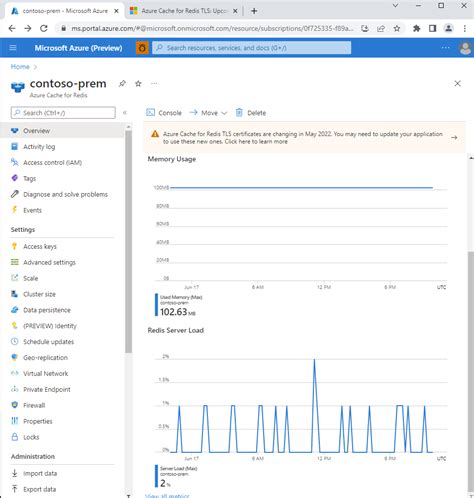Expand the Move dropdown
The height and width of the screenshot is (498, 474).
[x=208, y=113]
